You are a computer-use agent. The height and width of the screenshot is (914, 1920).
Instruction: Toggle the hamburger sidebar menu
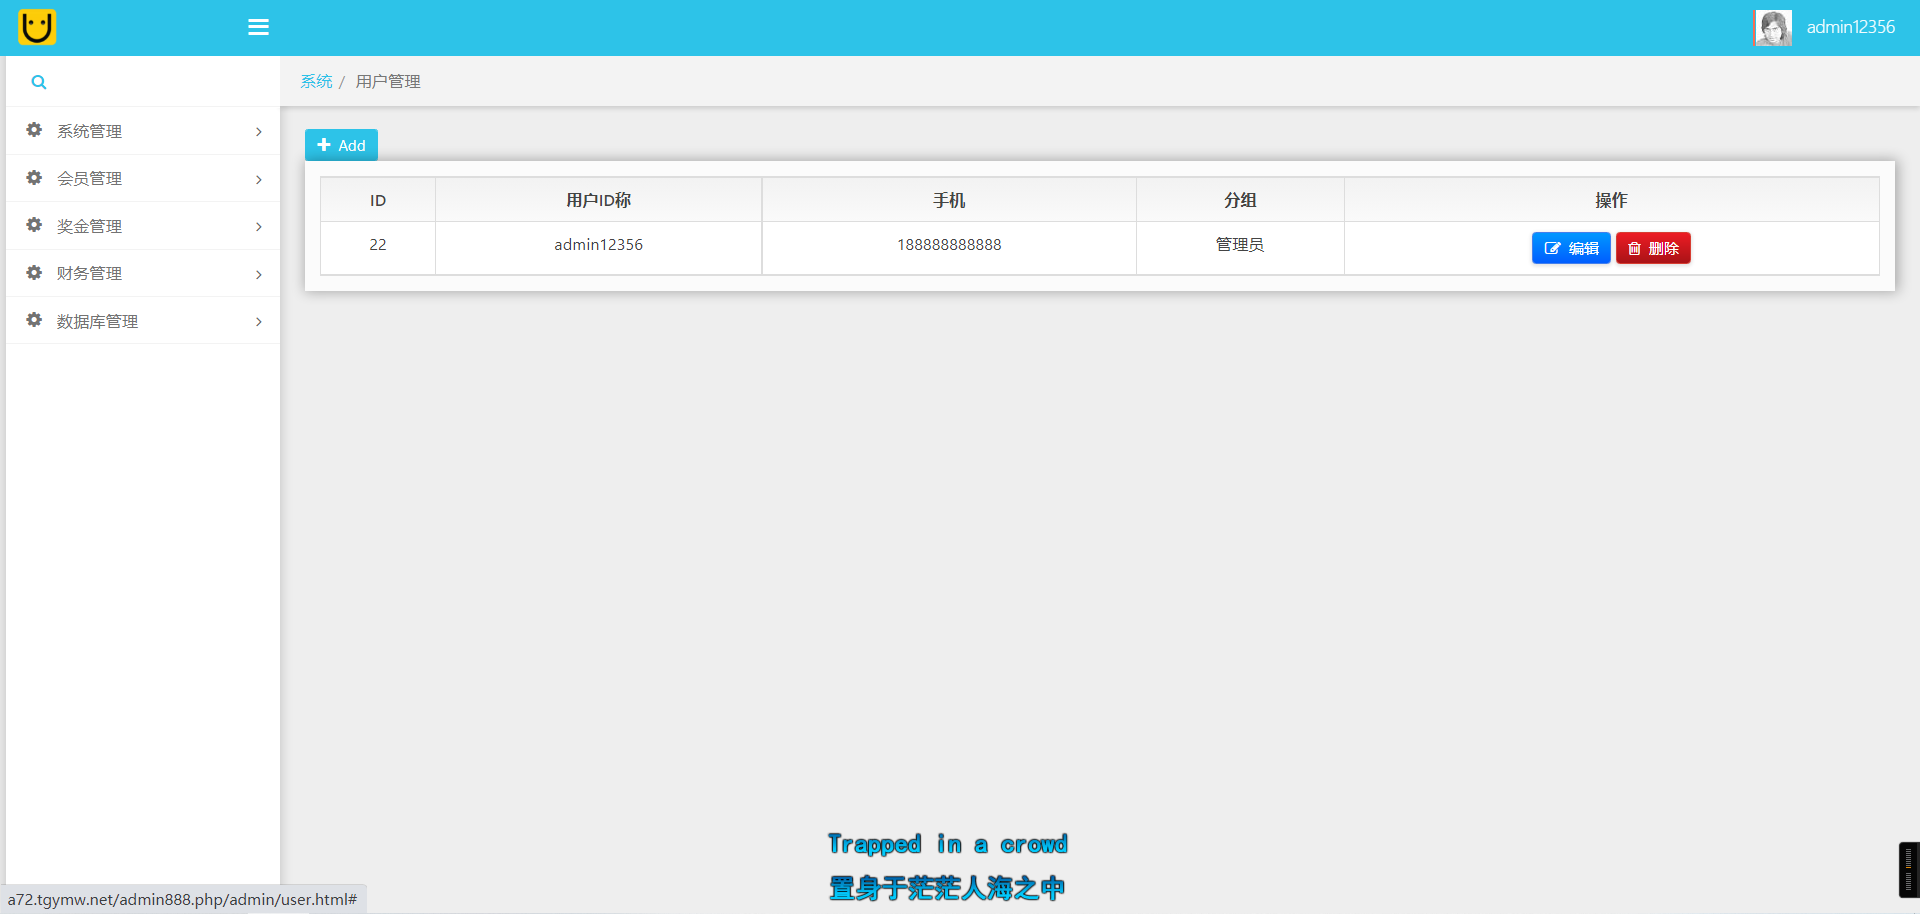coord(258,27)
